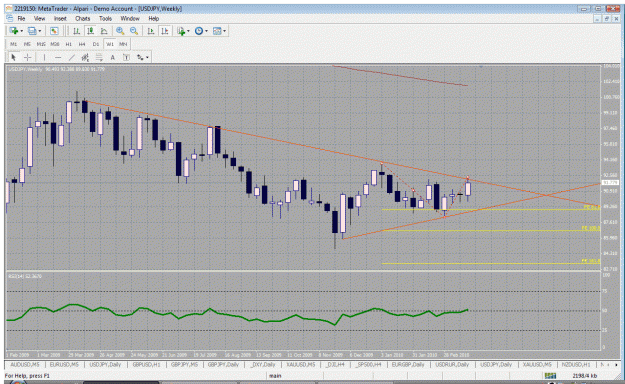The image size is (625, 384).
Task: Switch to Line Chart display
Action: tap(104, 31)
